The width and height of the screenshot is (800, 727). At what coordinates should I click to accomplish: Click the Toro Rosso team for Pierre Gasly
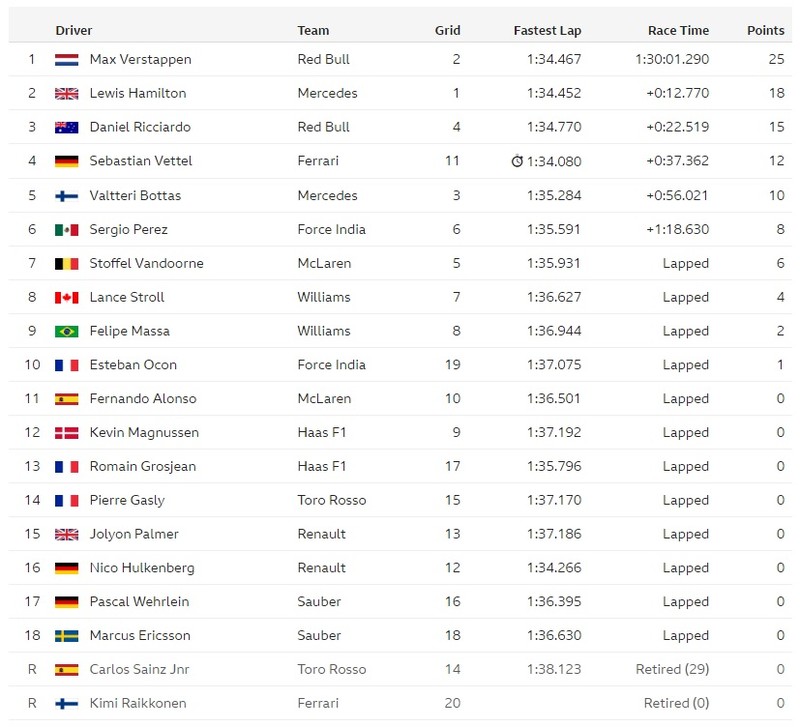coord(332,500)
